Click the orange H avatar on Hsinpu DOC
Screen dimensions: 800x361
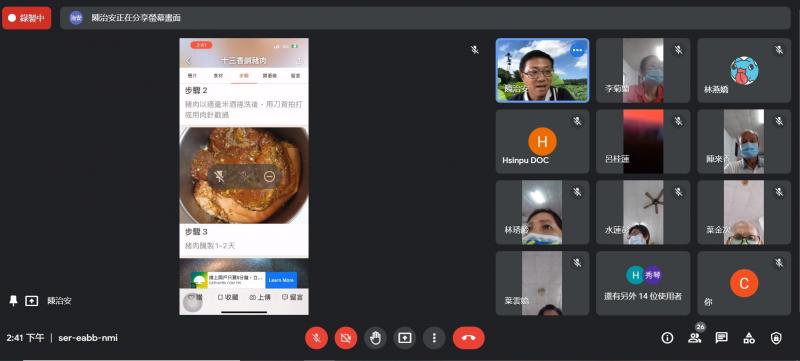point(542,141)
